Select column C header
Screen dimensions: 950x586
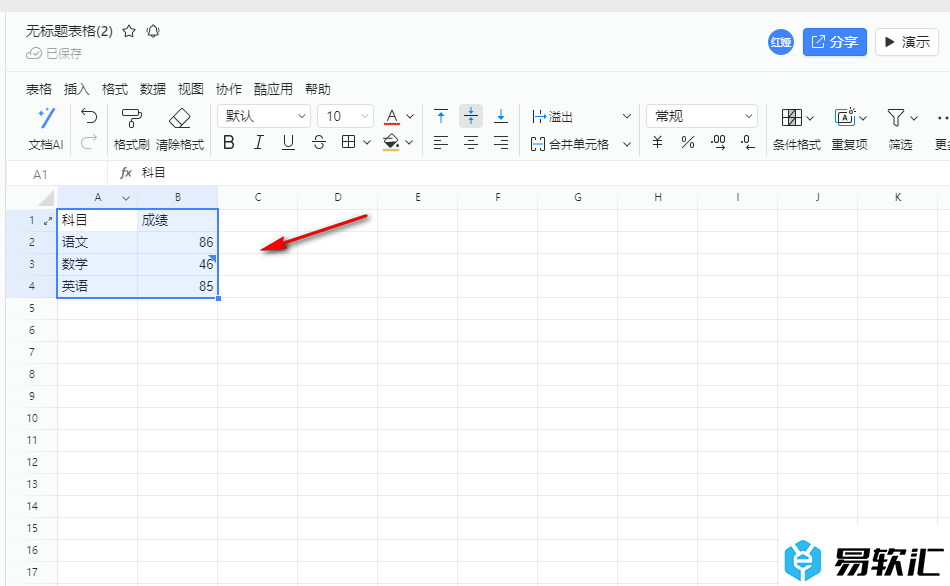tap(258, 197)
